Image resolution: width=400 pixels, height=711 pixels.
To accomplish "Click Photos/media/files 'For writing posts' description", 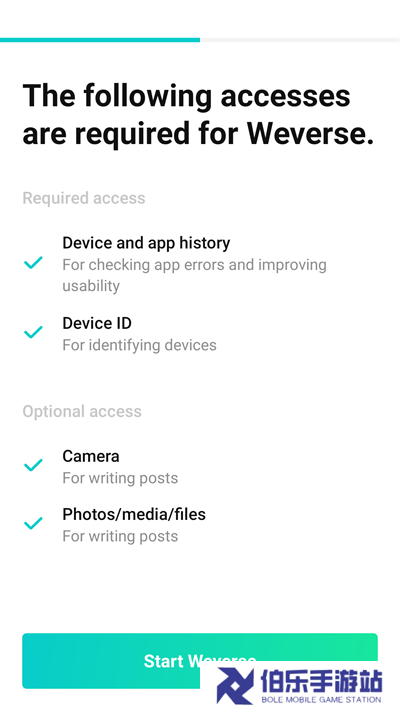I will pos(120,536).
